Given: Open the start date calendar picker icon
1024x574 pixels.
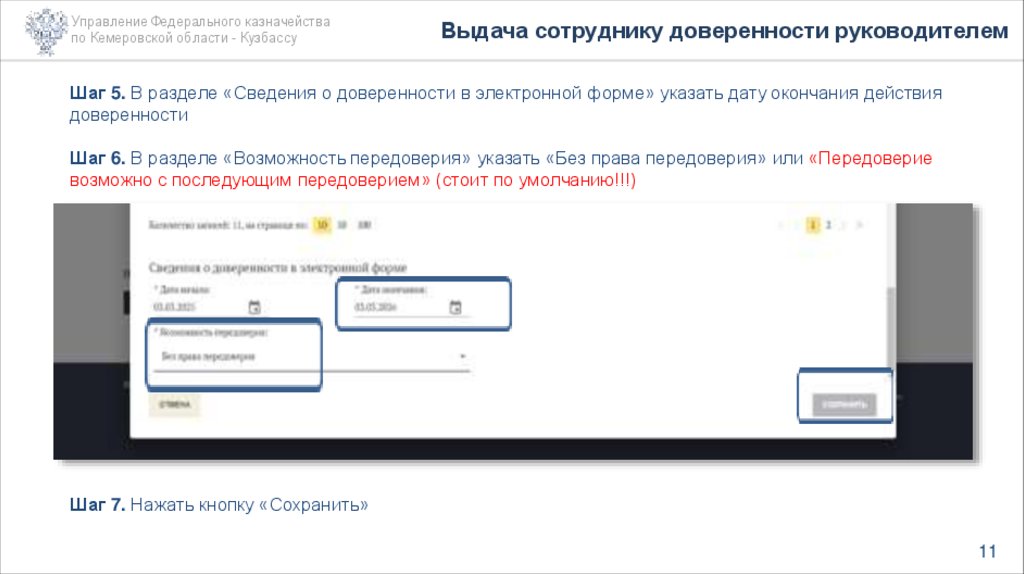Looking at the screenshot, I should click(254, 307).
